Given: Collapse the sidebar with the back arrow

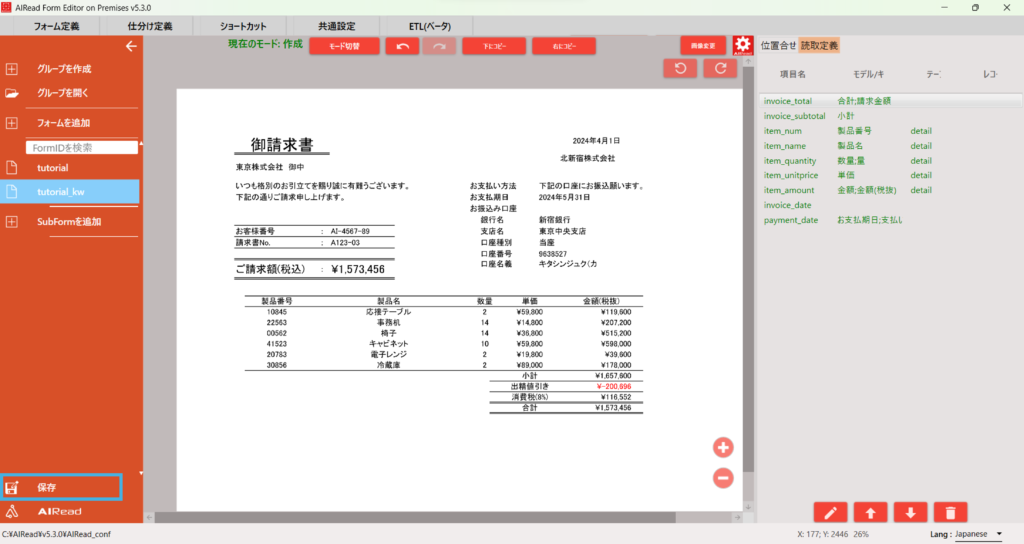Looking at the screenshot, I should pos(130,46).
